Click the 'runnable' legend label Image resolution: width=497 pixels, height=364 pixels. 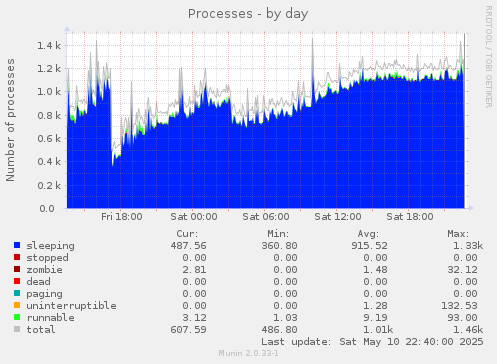coord(51,318)
